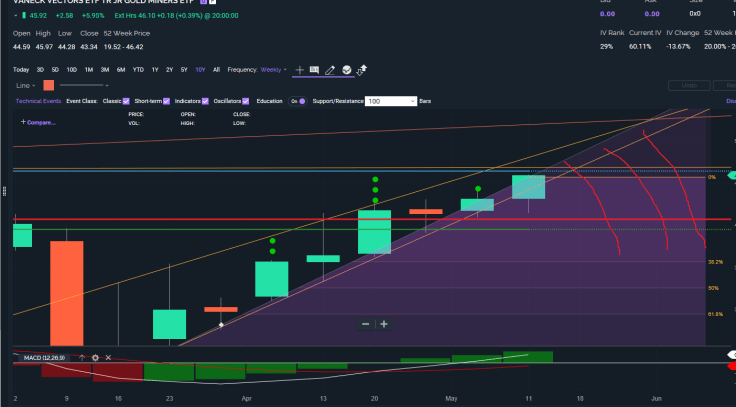The width and height of the screenshot is (736, 407).
Task: Uncheck the Classic event class checkbox
Action: (x=127, y=101)
